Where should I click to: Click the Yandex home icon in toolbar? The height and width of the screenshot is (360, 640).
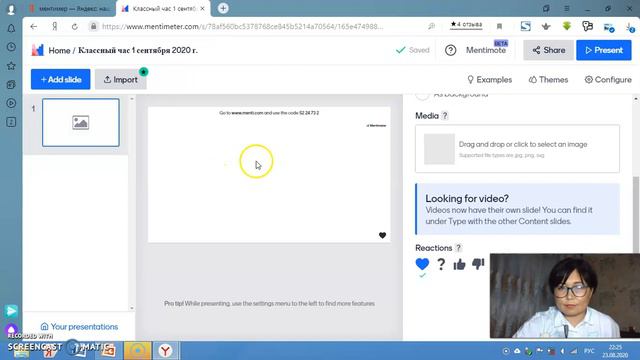(x=55, y=27)
